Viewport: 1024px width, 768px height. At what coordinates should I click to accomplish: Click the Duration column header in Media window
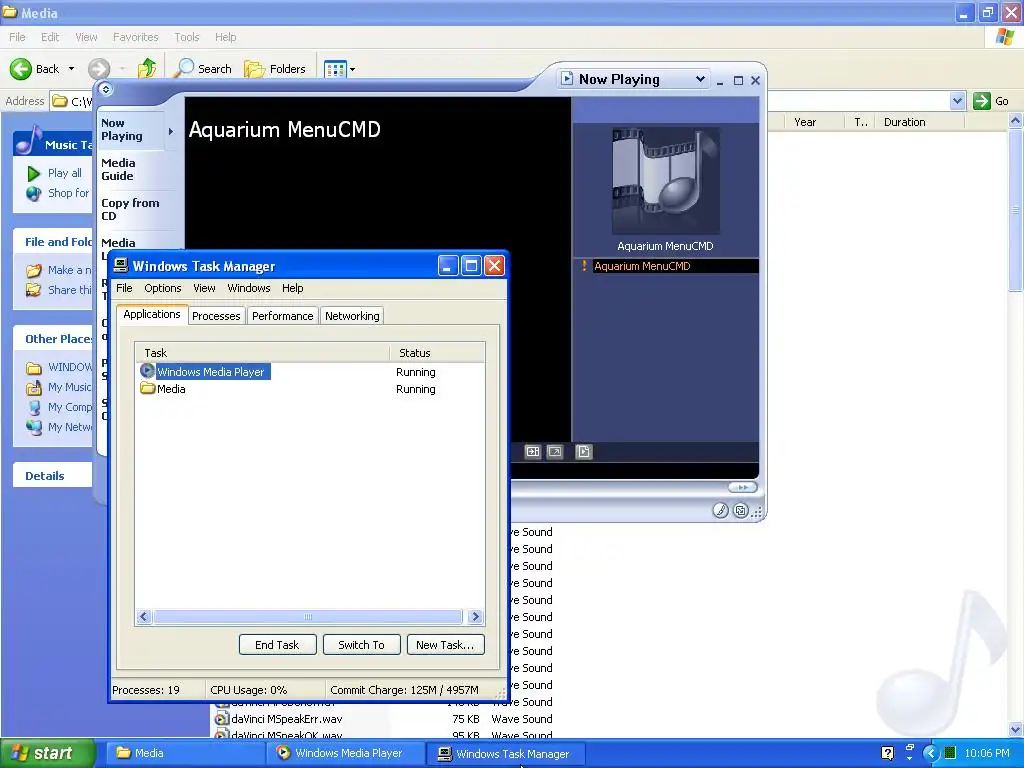[920, 122]
